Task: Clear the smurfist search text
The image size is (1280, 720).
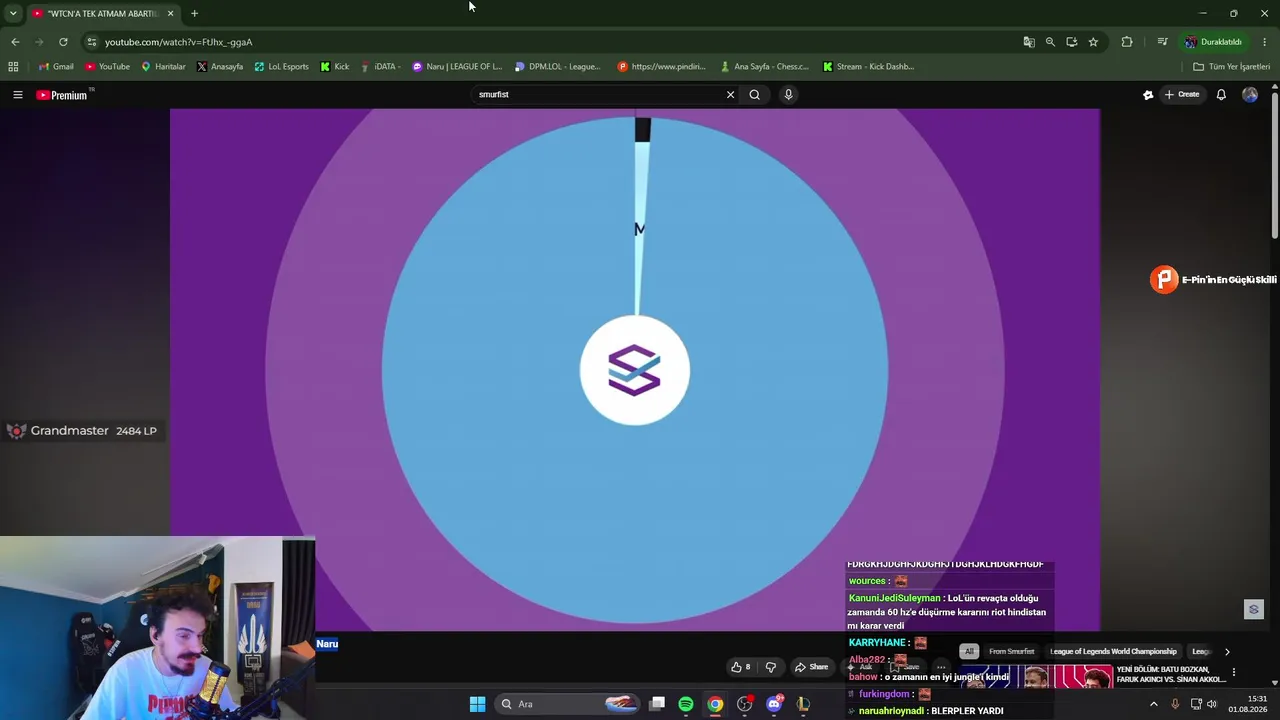Action: (730, 95)
